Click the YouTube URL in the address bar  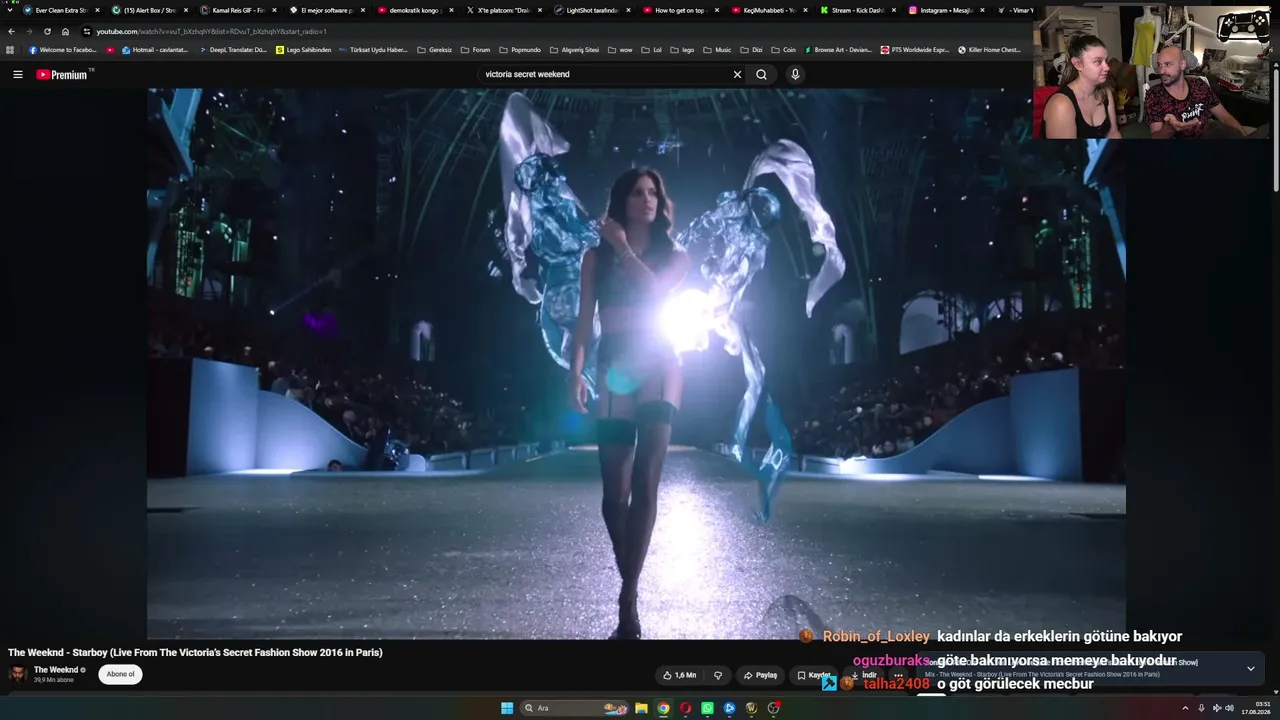(x=211, y=31)
